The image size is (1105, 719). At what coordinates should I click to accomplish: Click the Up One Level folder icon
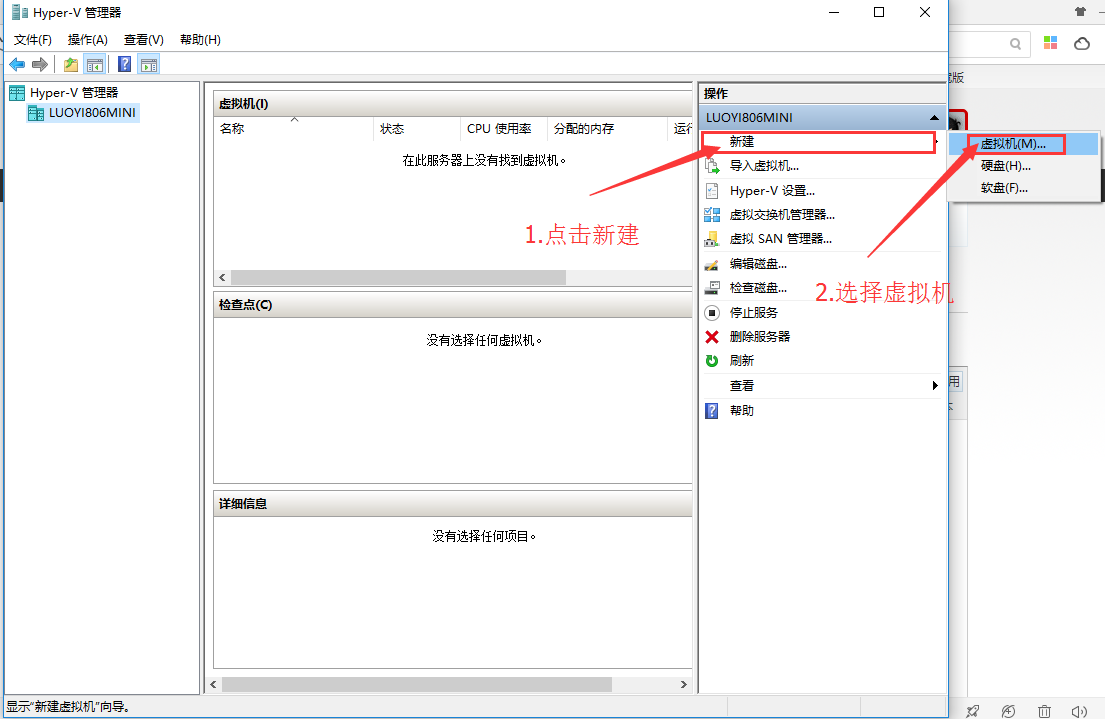pyautogui.click(x=71, y=65)
